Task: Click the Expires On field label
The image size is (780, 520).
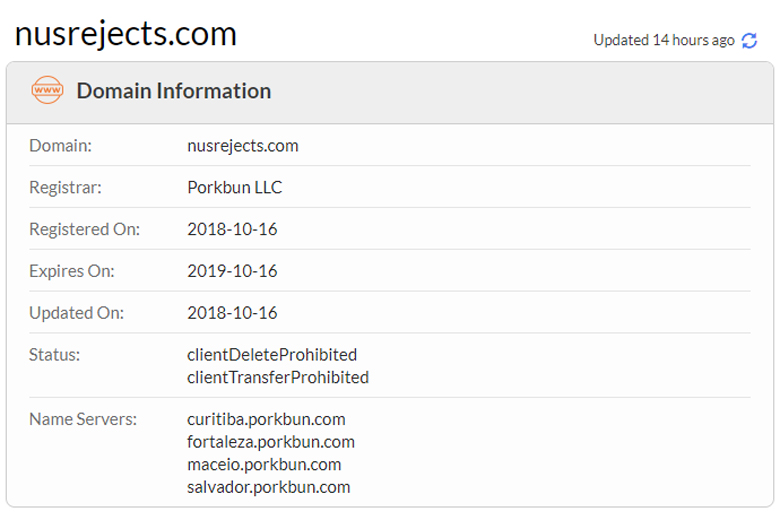Action: coord(72,271)
